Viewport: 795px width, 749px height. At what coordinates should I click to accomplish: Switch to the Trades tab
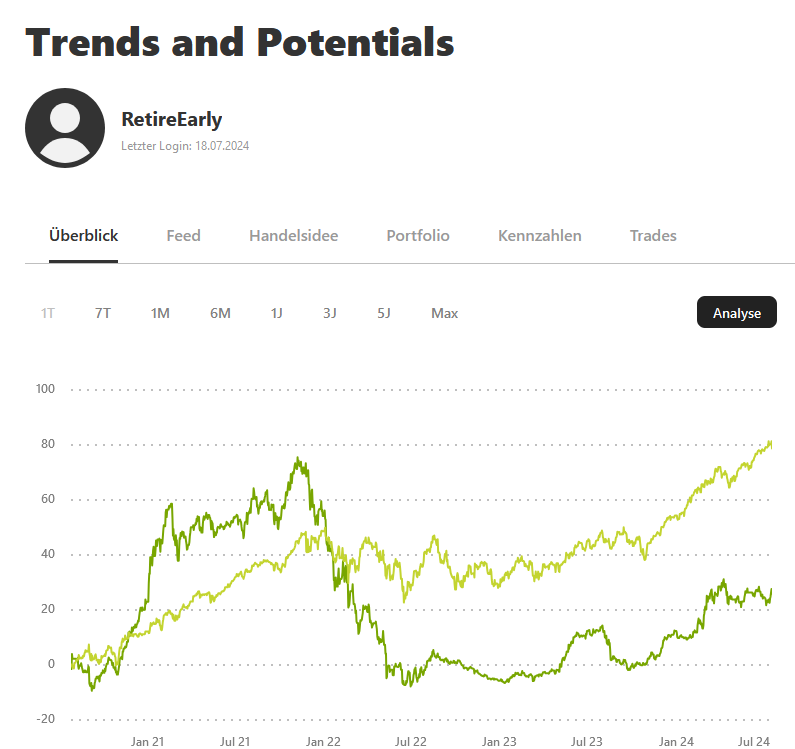[x=653, y=236]
